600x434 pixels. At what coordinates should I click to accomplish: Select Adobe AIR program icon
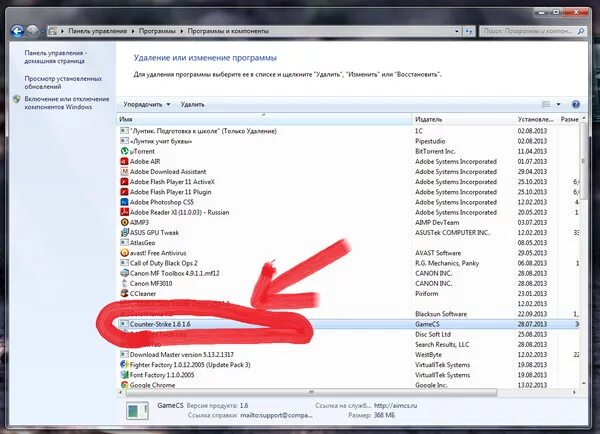click(x=124, y=161)
